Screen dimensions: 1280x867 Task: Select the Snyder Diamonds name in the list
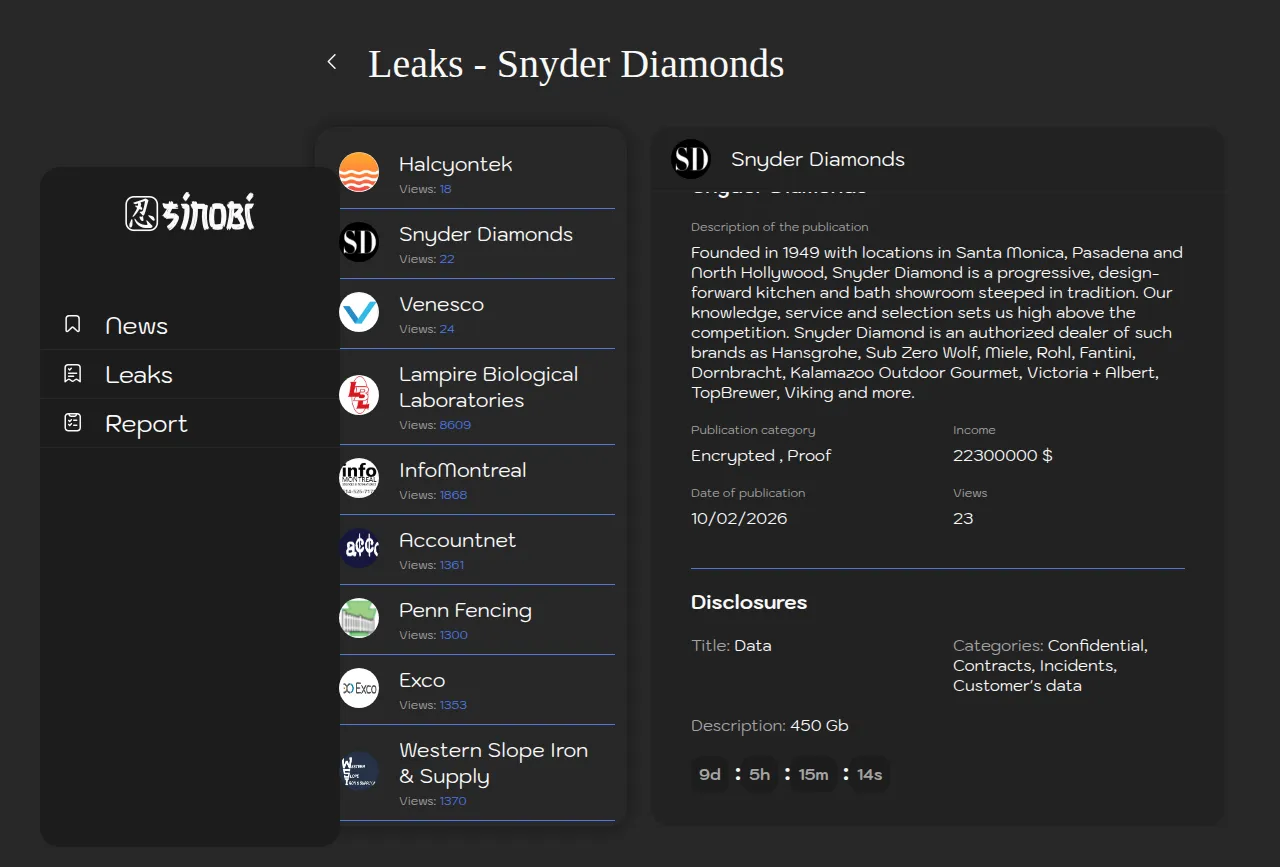pyautogui.click(x=486, y=234)
